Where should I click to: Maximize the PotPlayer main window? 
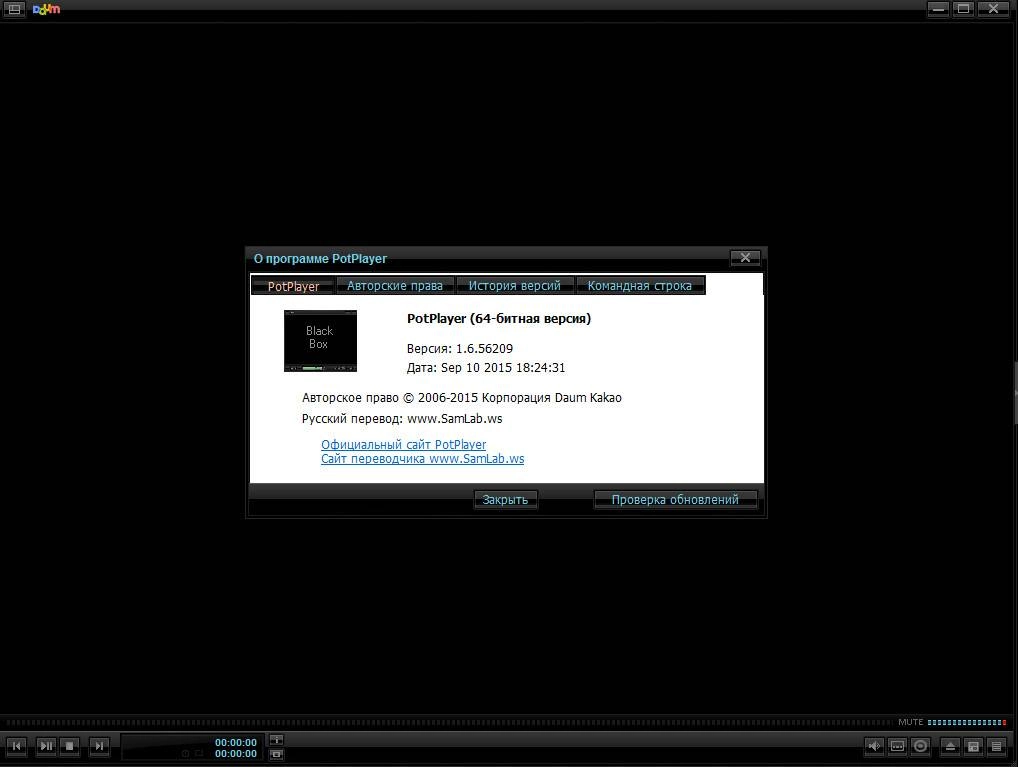[964, 9]
